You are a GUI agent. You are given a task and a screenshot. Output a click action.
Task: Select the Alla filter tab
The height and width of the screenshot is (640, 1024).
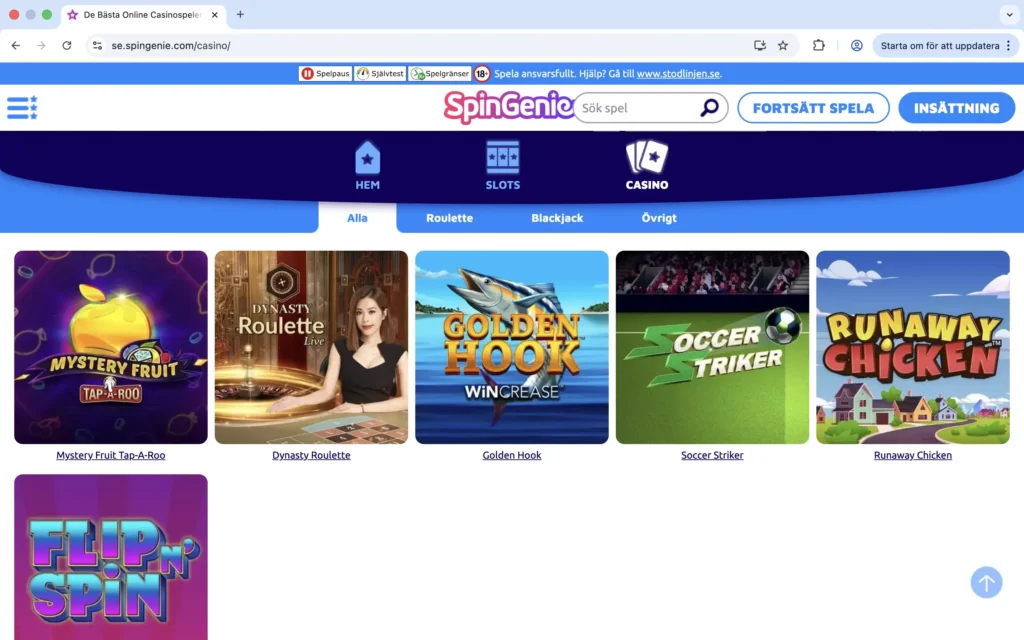click(x=356, y=217)
